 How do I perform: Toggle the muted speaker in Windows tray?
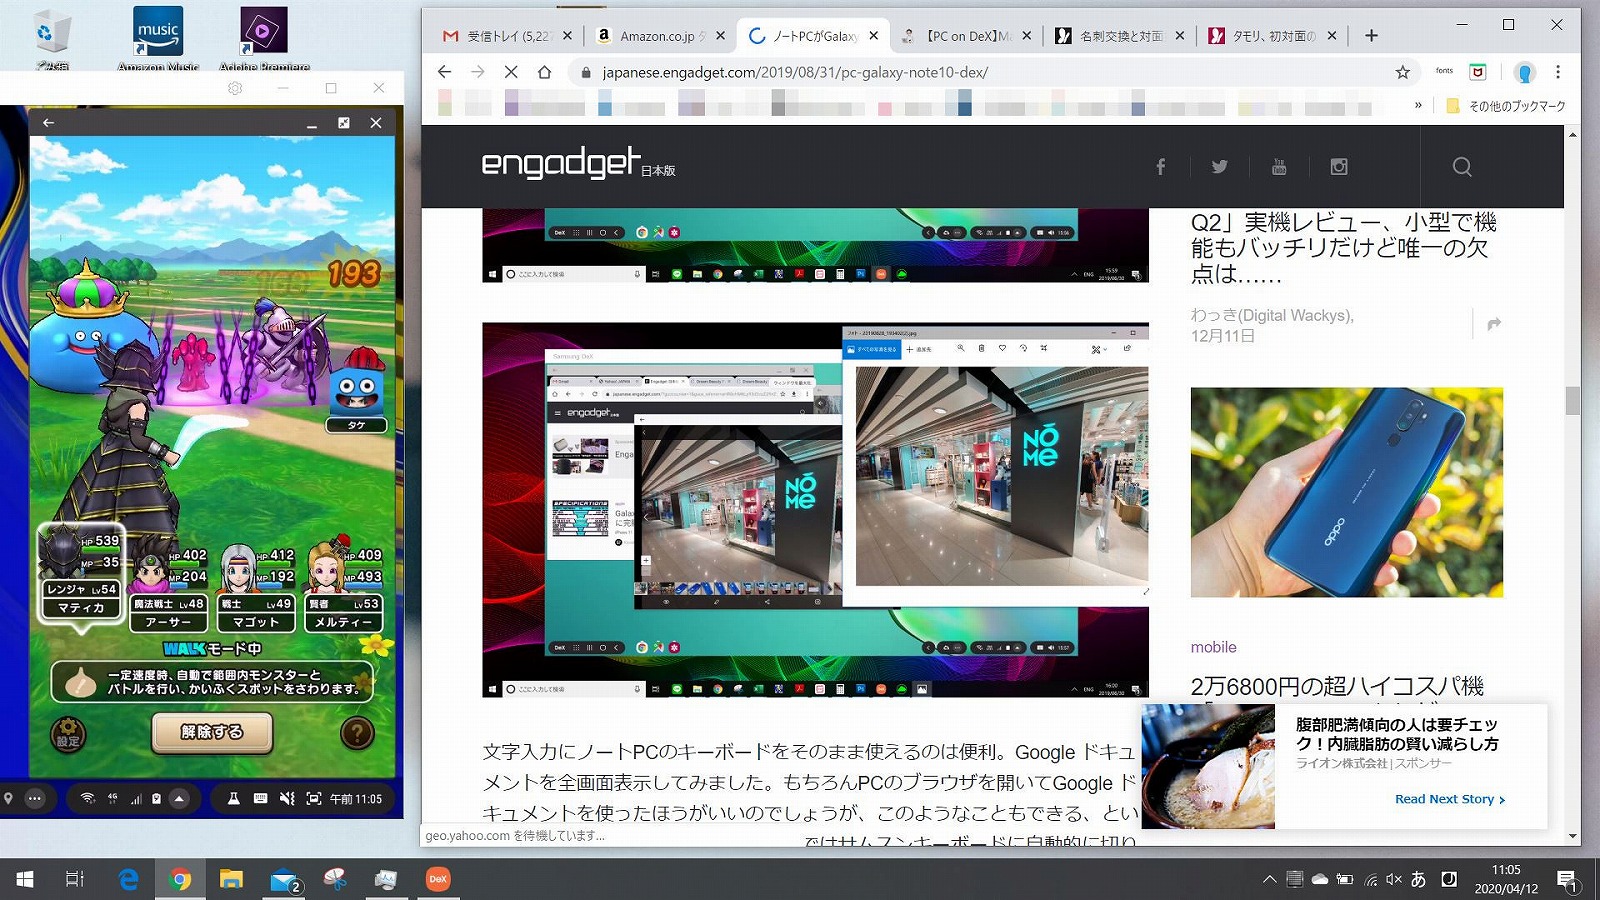pyautogui.click(x=1394, y=880)
